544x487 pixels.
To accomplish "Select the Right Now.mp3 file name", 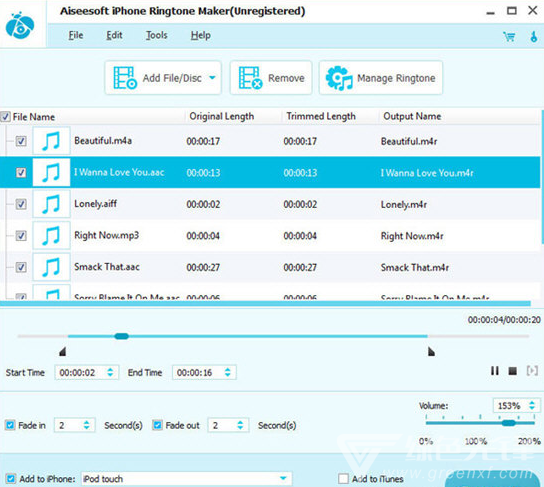I will 107,235.
